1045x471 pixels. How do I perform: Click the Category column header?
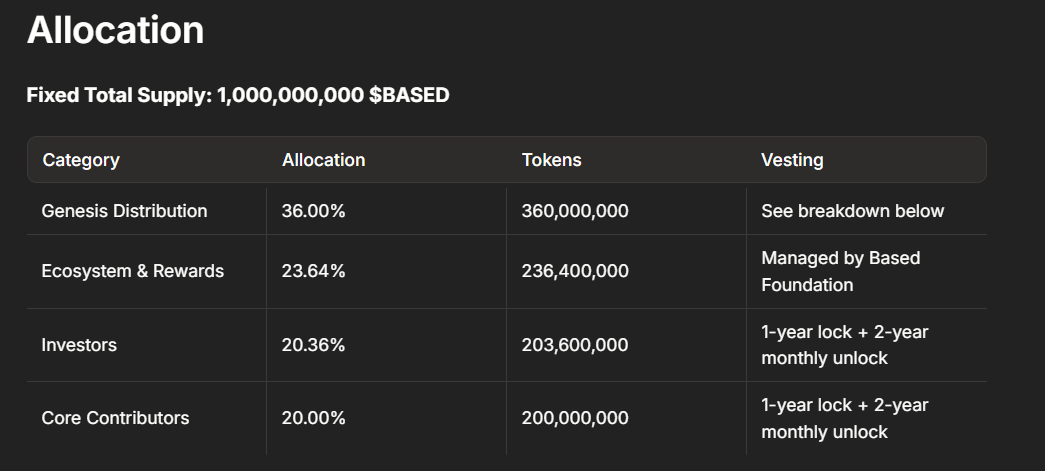(81, 160)
